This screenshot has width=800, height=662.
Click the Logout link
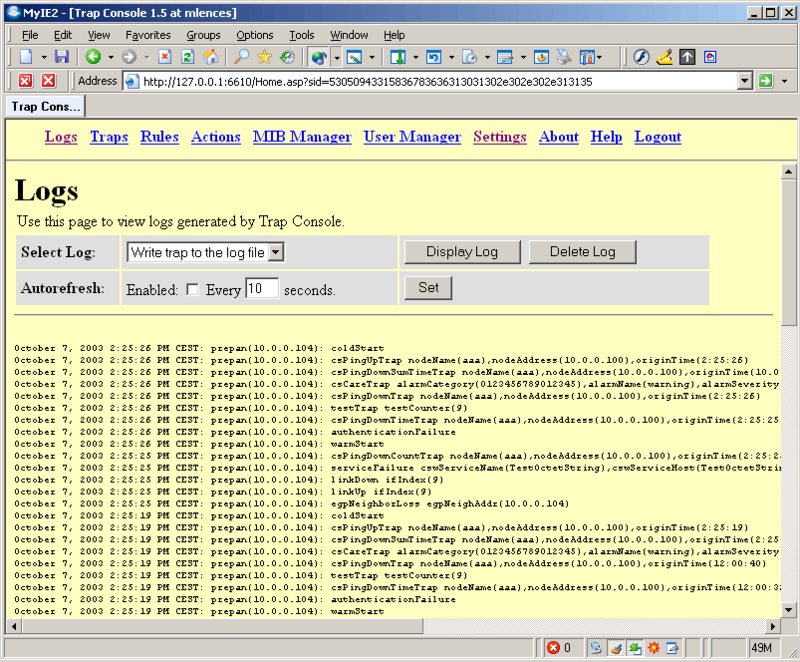coord(658,137)
